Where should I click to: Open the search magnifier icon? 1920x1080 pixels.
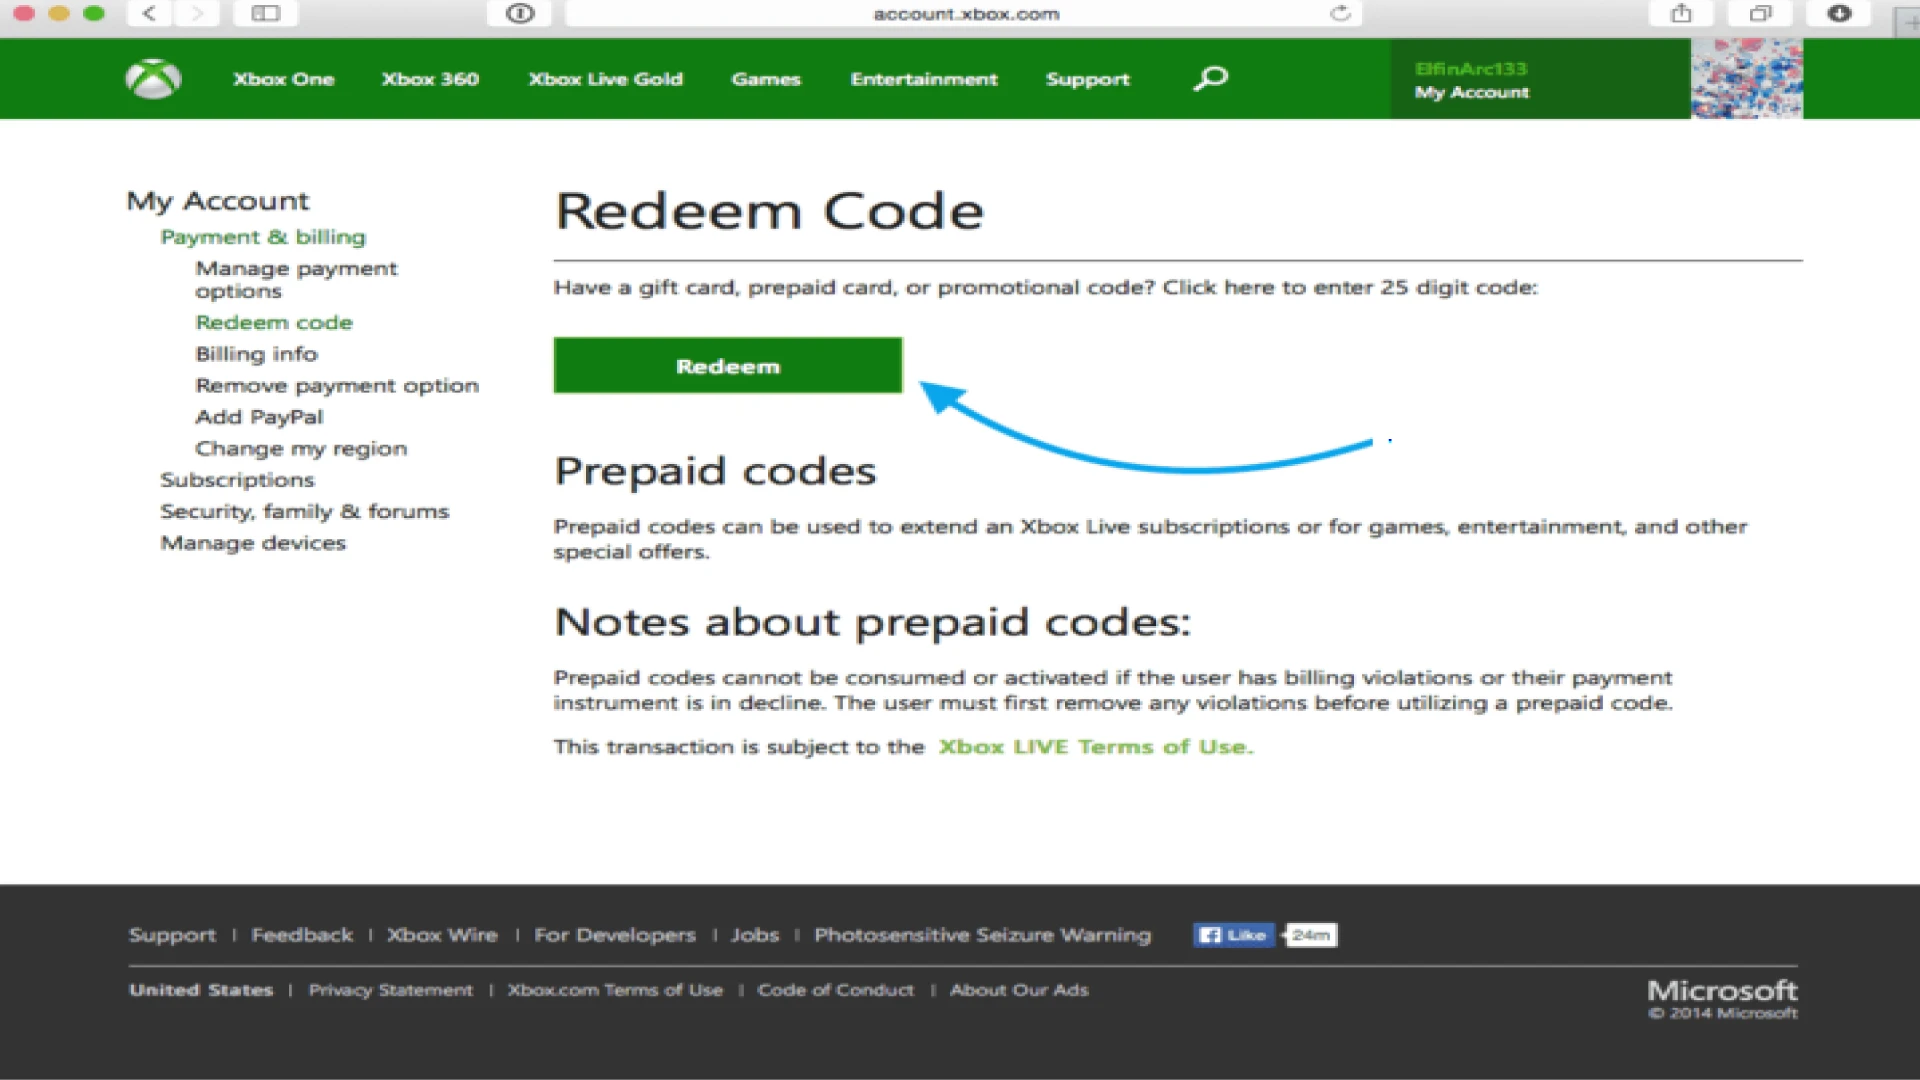(1210, 79)
